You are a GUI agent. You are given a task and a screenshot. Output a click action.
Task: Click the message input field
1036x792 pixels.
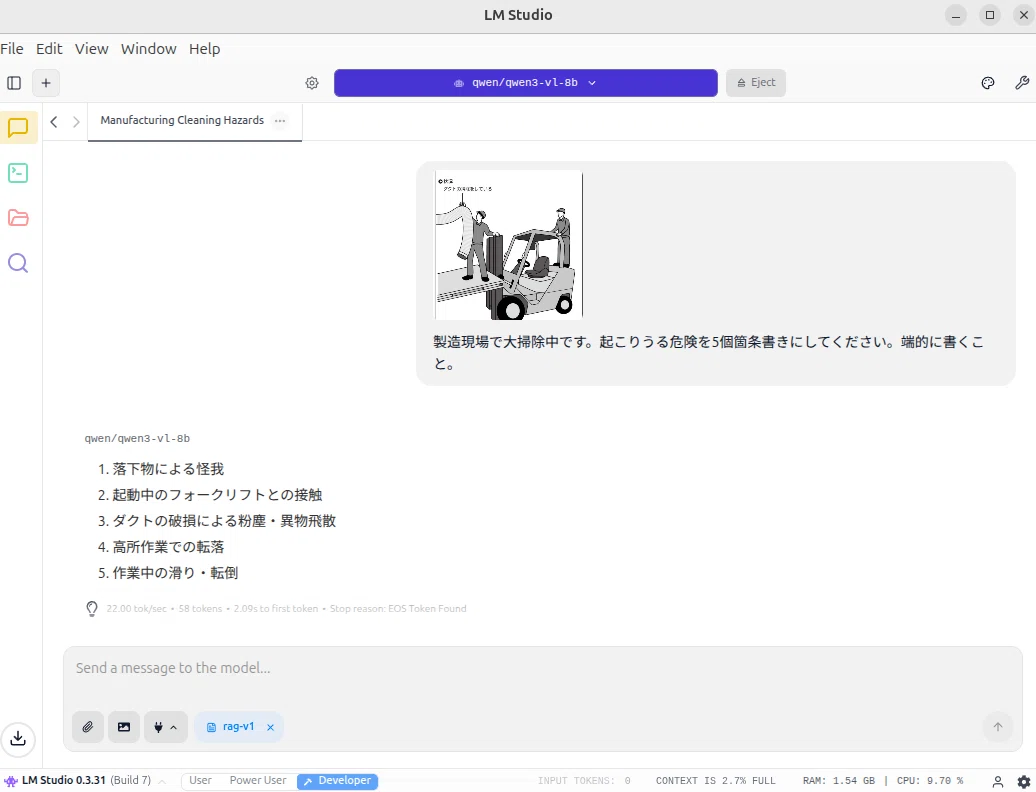(542, 668)
